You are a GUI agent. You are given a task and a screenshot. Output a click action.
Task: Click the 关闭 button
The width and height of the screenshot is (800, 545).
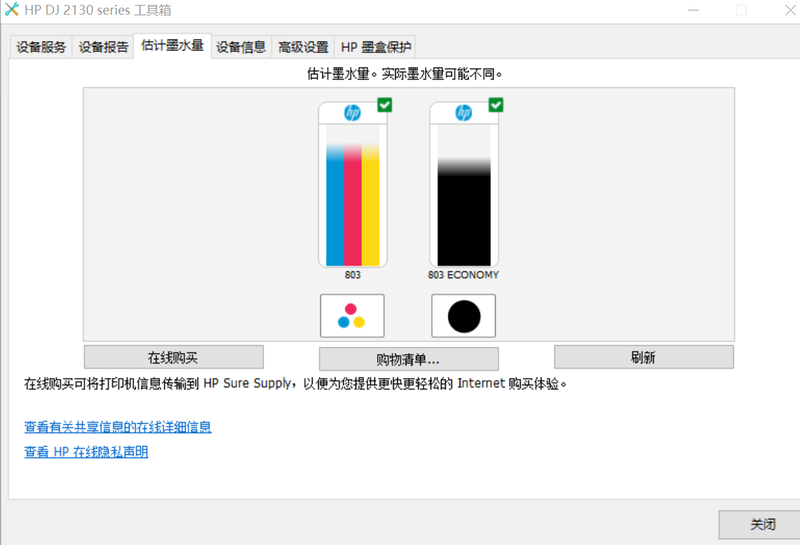pos(762,525)
